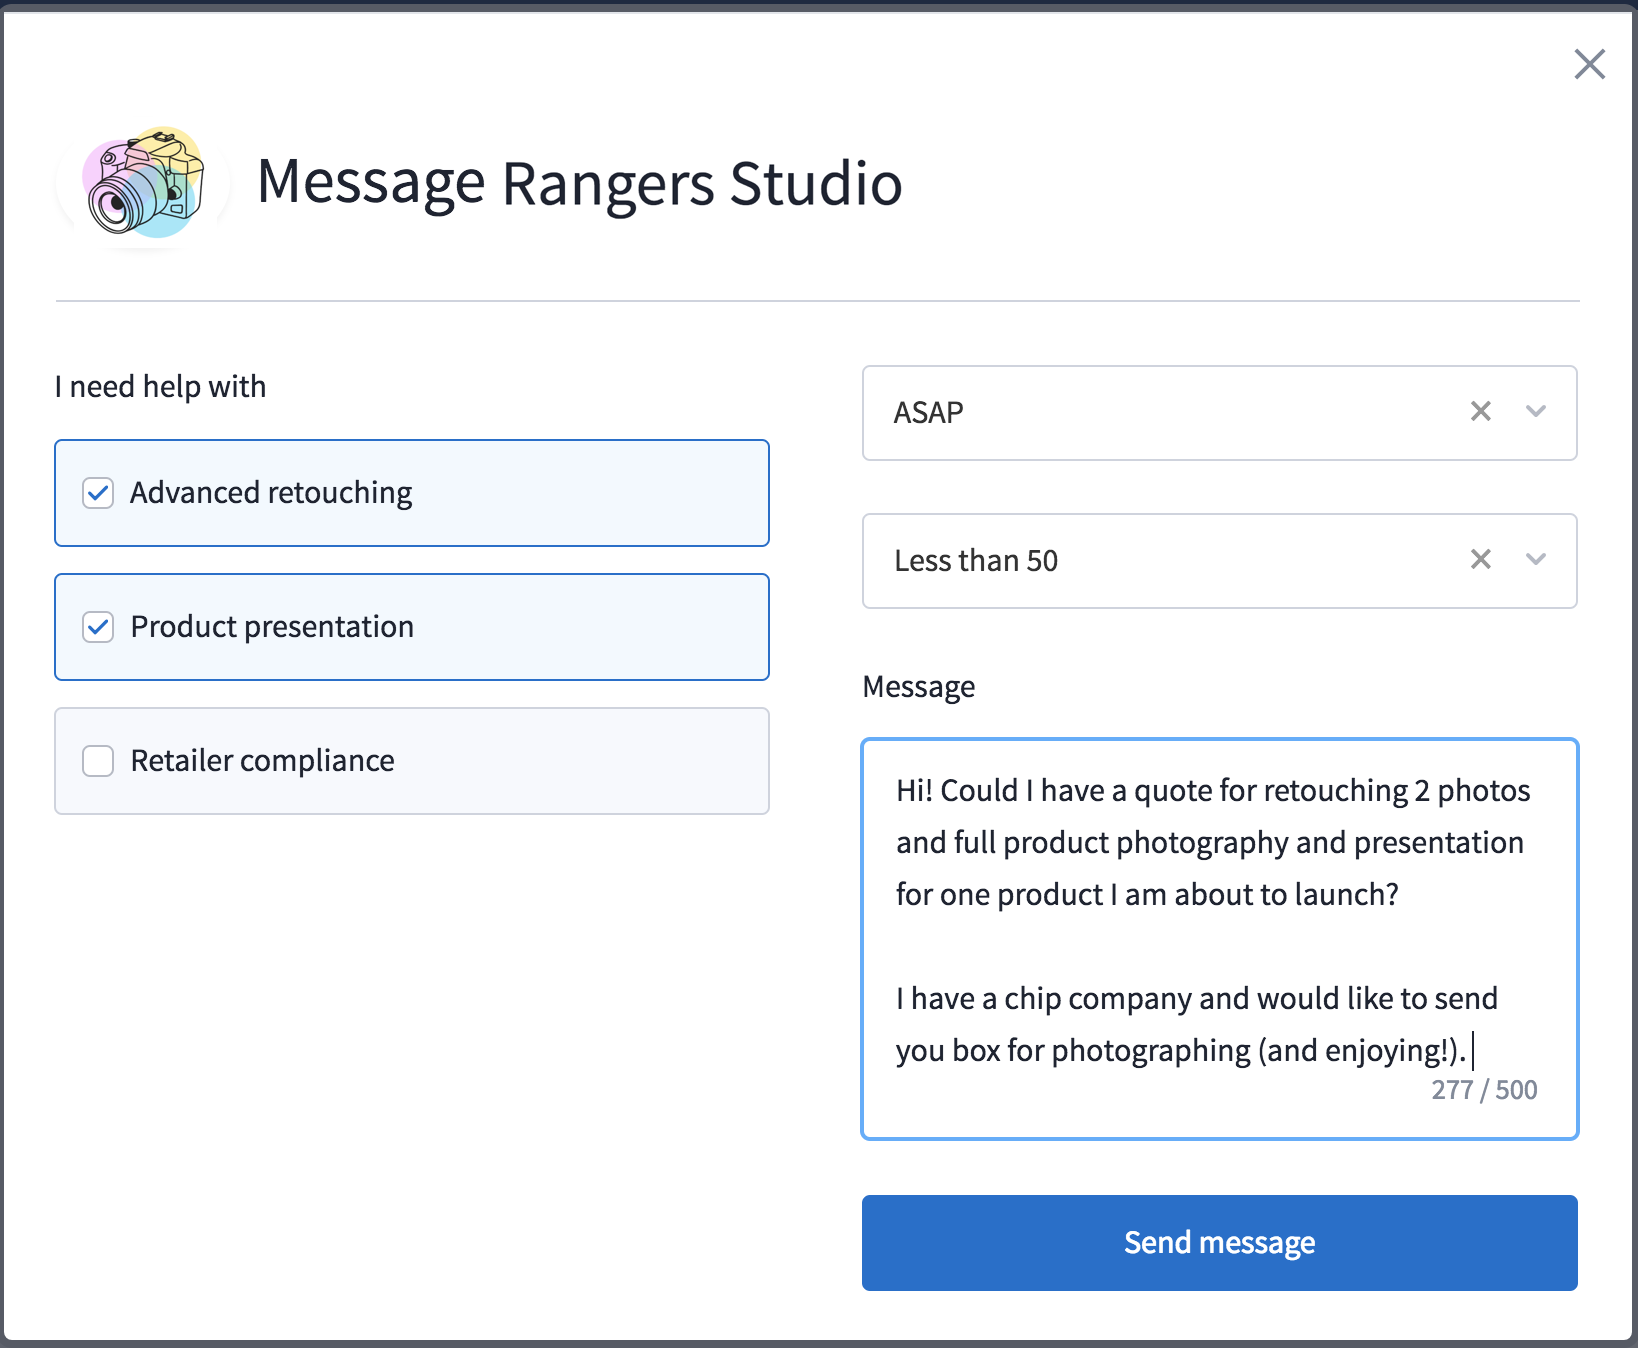
Task: Check the Retailer compliance checkbox
Action: coord(98,761)
